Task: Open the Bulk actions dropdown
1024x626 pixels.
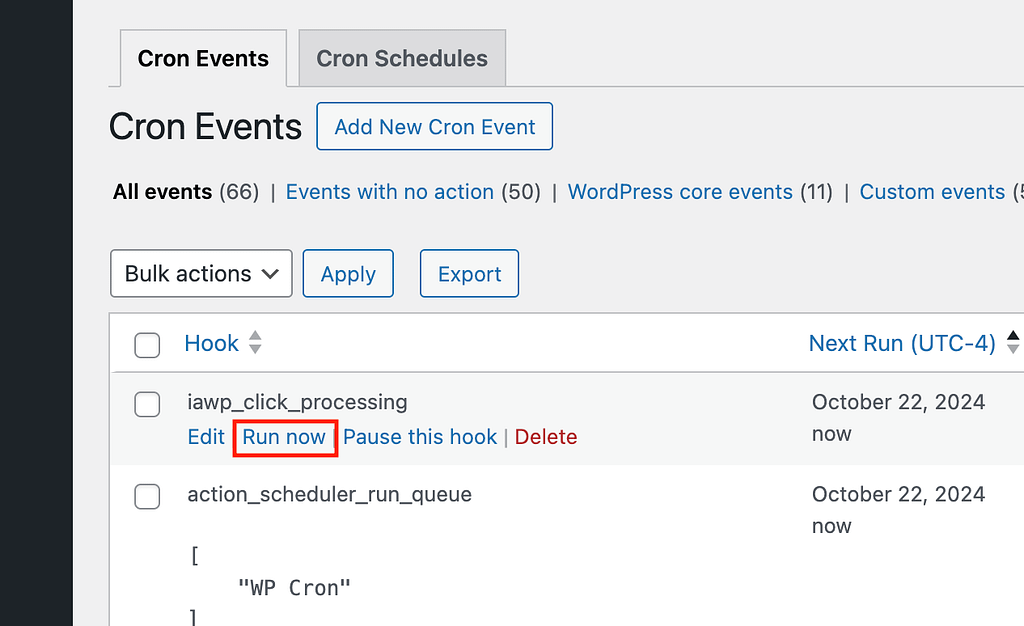Action: (200, 273)
